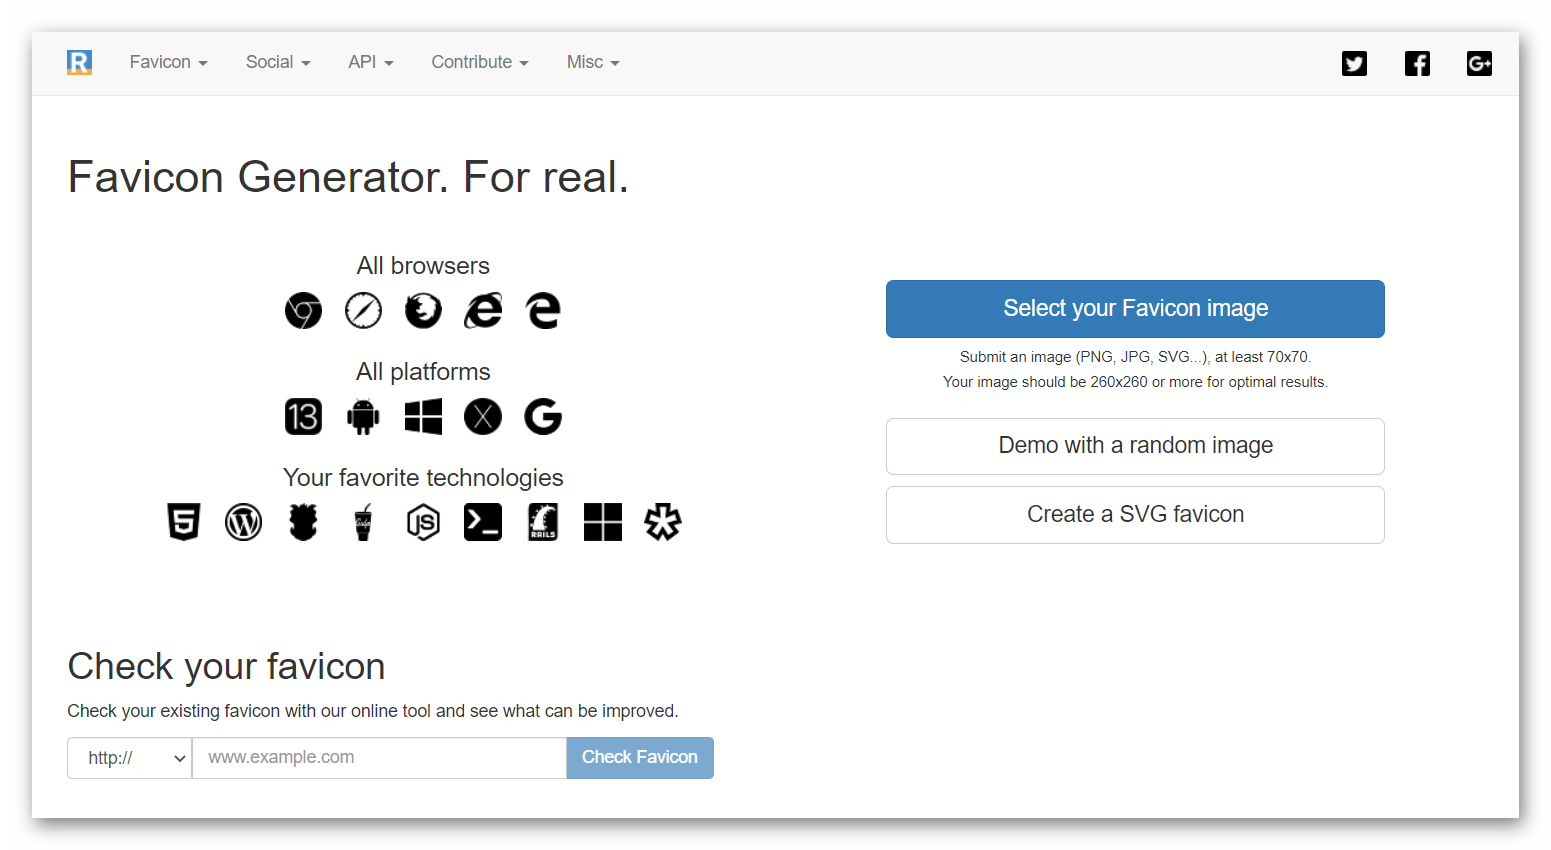Viewport: 1551px width, 850px height.
Task: Expand the API navbar menu
Action: click(x=371, y=62)
